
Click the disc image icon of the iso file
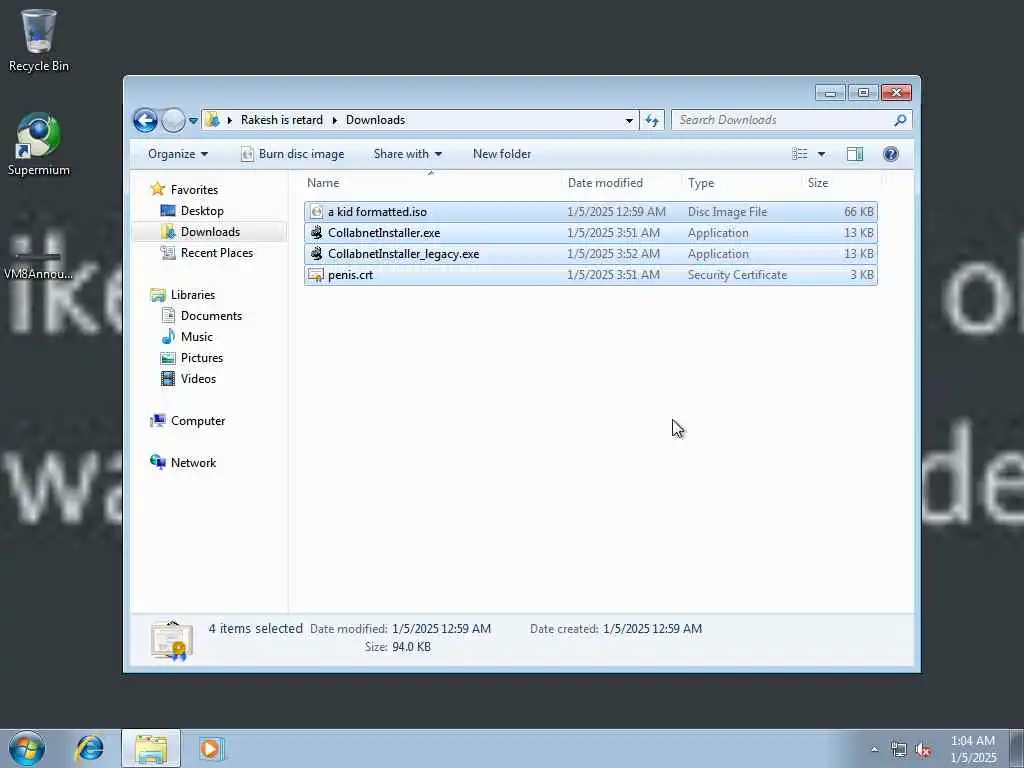pyautogui.click(x=316, y=212)
